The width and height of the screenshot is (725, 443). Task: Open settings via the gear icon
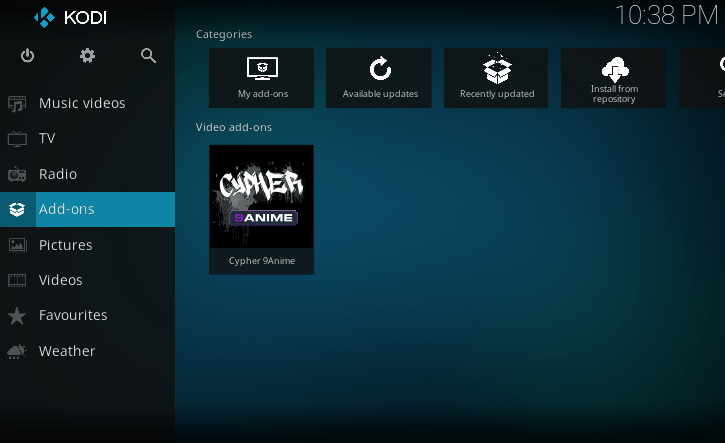[x=88, y=56]
